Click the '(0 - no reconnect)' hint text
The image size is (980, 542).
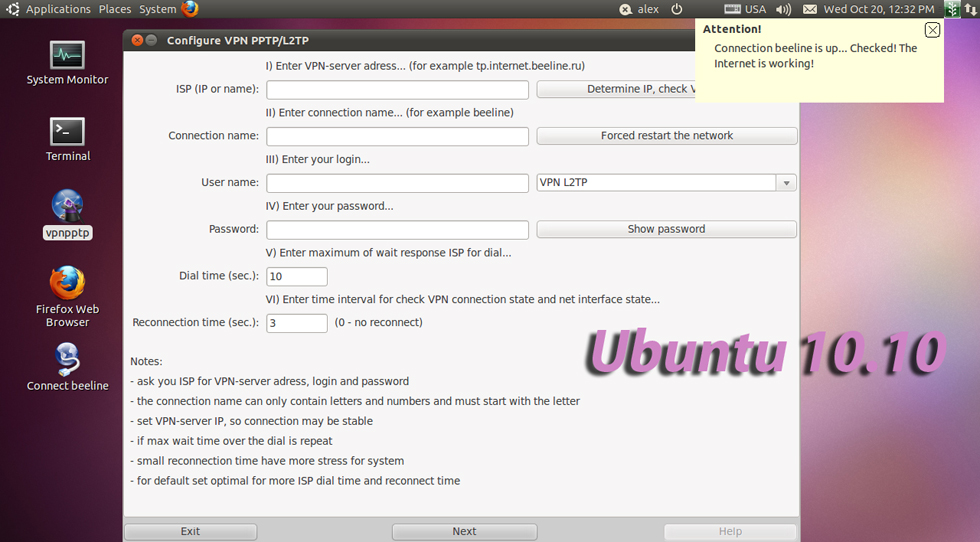tap(378, 323)
